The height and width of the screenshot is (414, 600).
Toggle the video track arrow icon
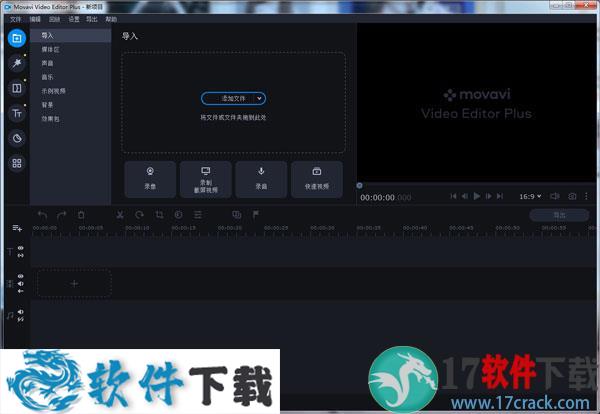pyautogui.click(x=21, y=291)
